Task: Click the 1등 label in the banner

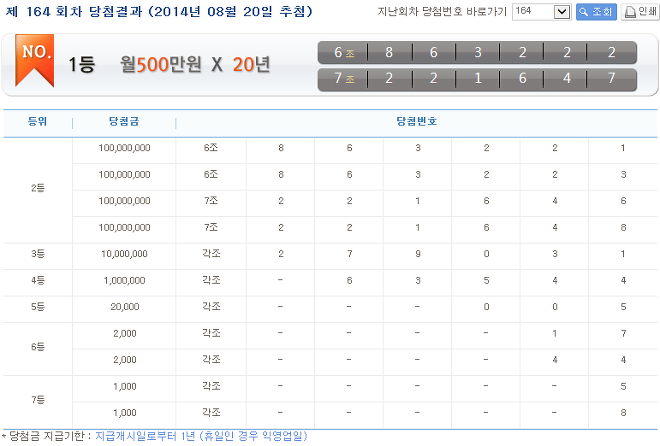Action: tap(82, 65)
